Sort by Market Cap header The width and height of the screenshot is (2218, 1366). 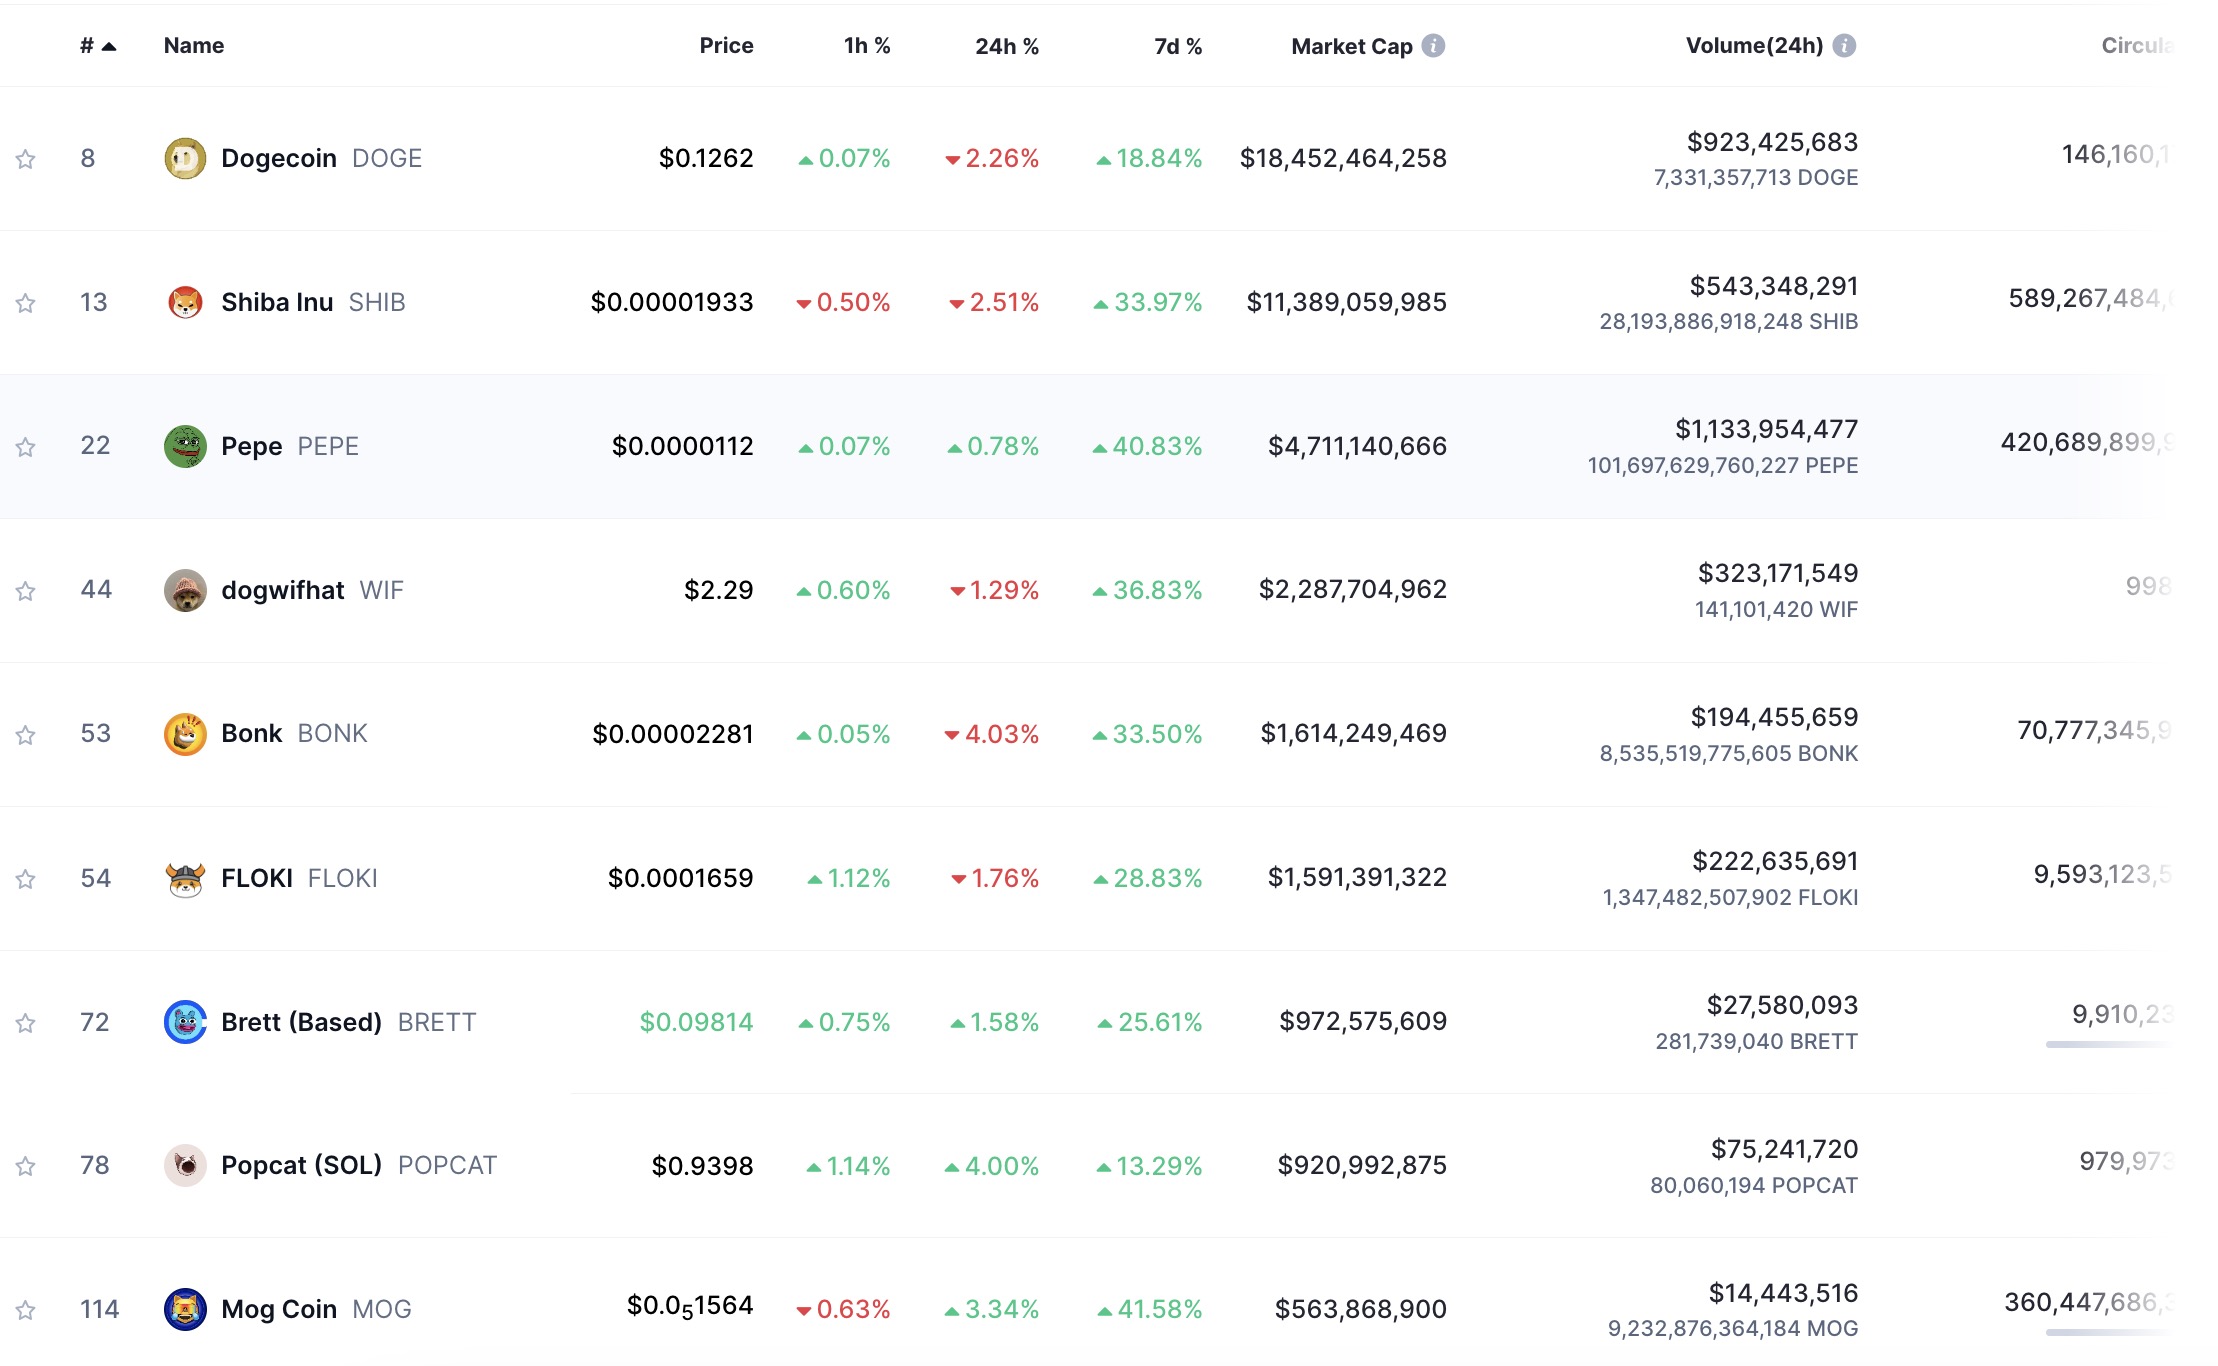(x=1352, y=46)
